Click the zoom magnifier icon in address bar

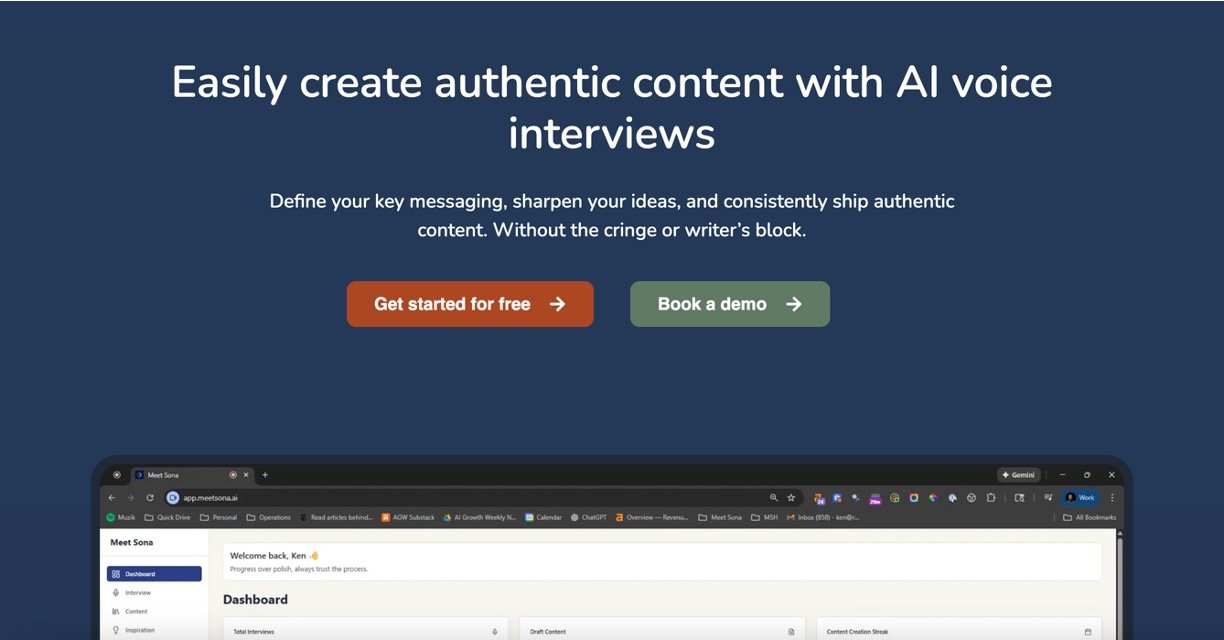pos(773,497)
